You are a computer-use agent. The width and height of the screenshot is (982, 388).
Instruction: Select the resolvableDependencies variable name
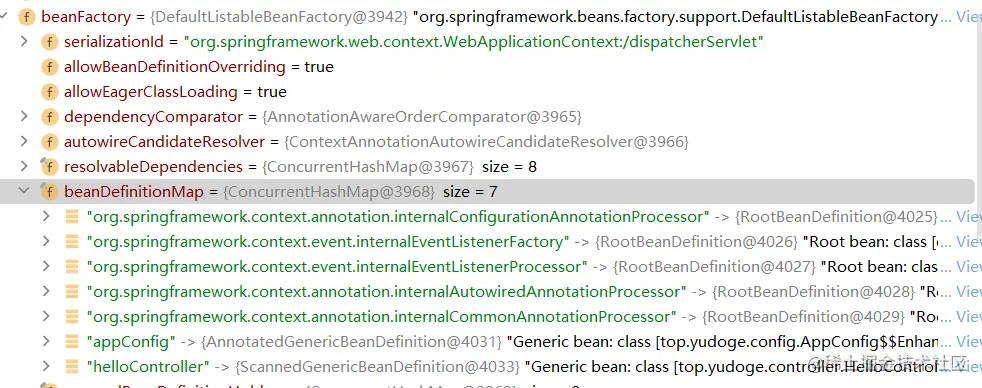click(x=153, y=167)
